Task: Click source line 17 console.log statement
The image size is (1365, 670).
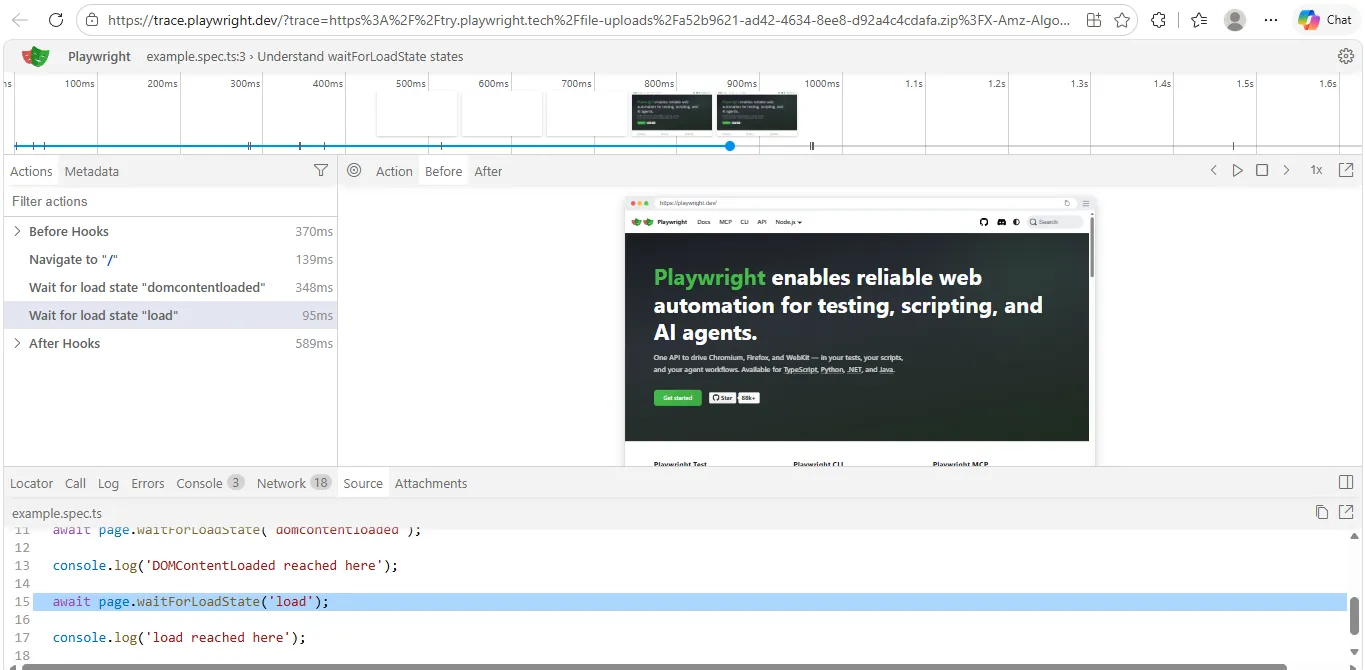Action: tap(179, 637)
